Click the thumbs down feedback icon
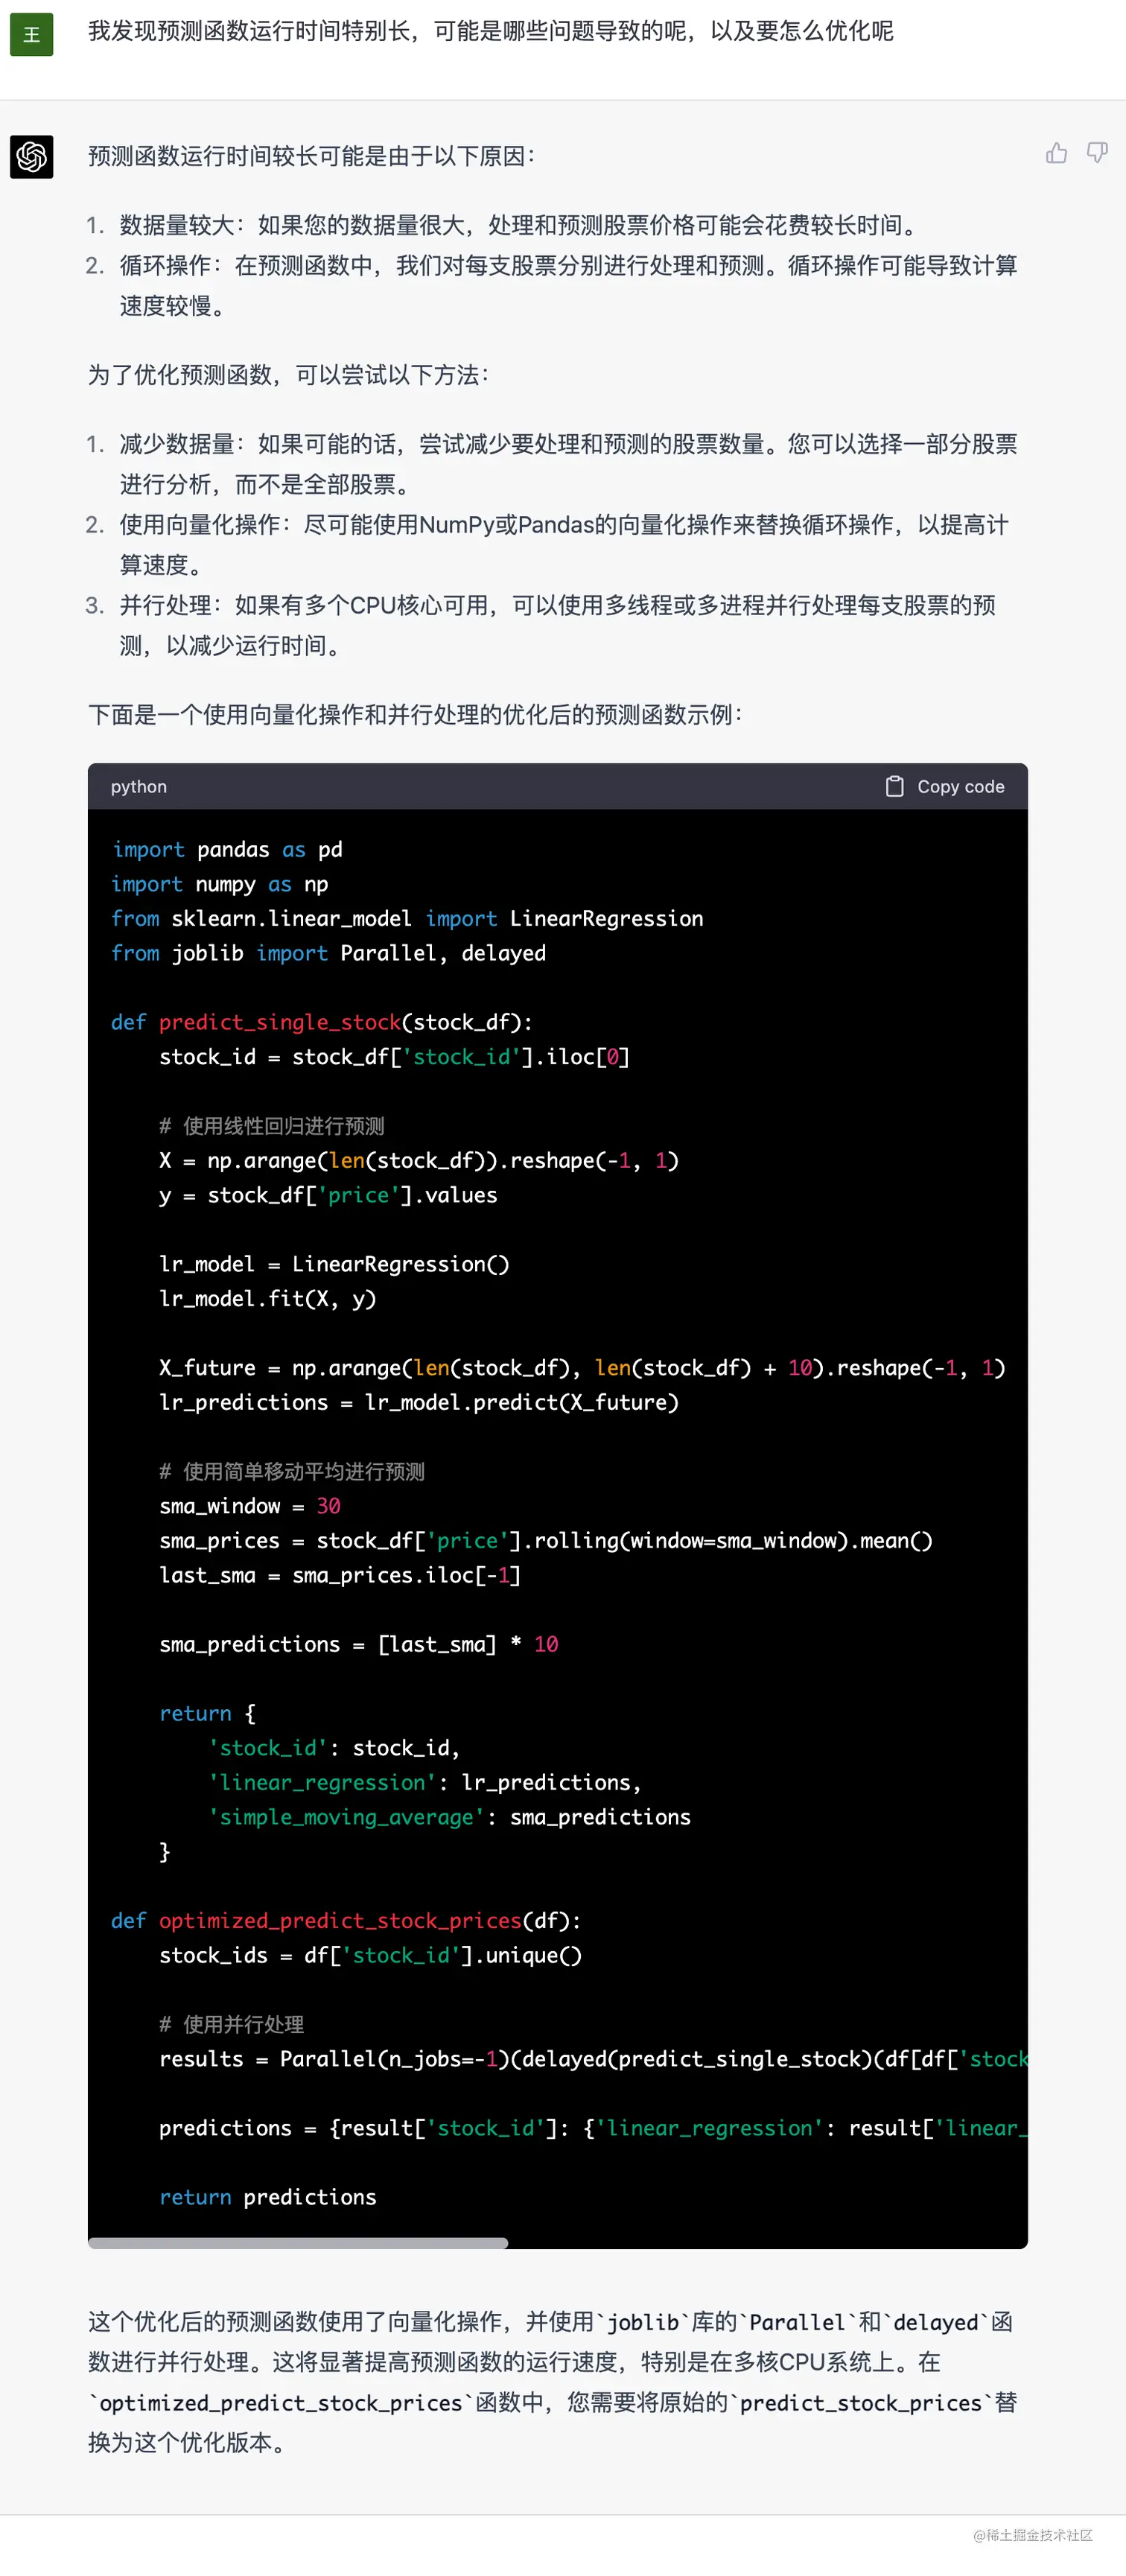The image size is (1126, 2576). (x=1097, y=153)
